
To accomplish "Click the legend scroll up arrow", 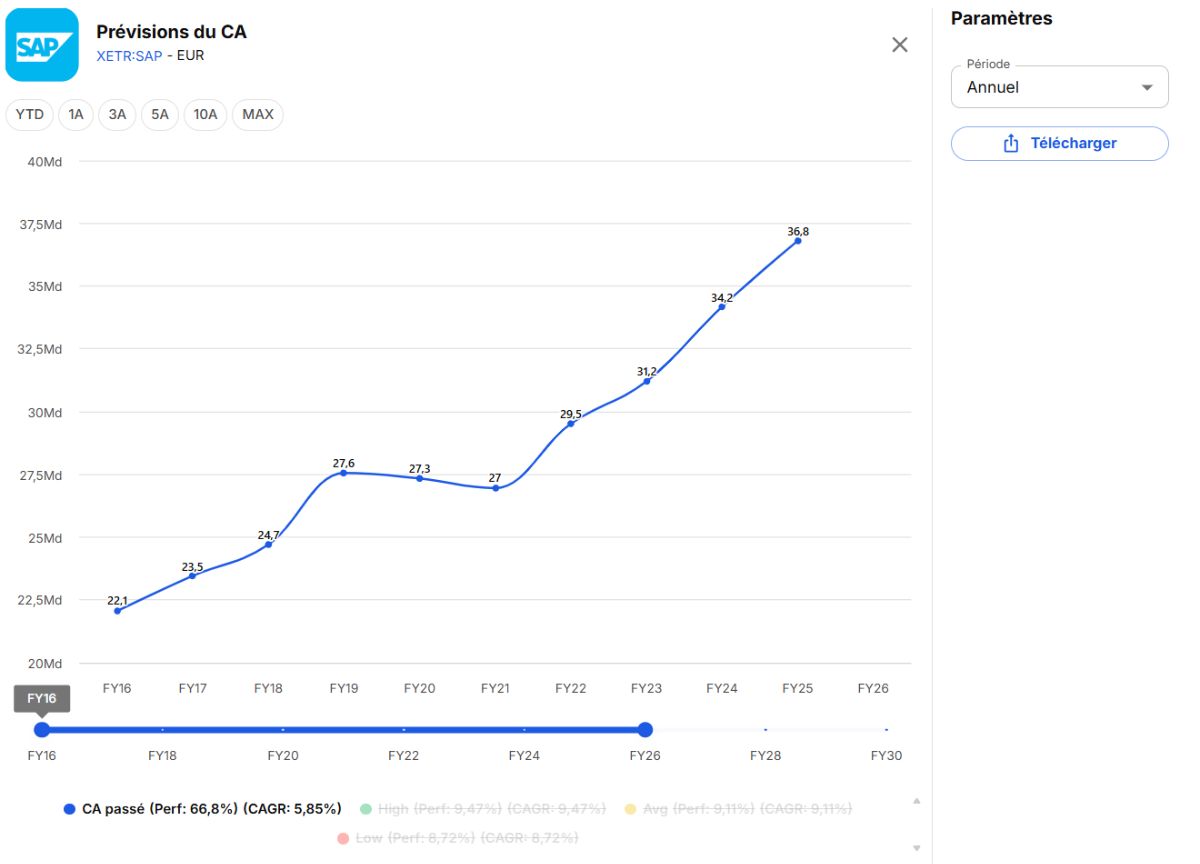I will click(916, 801).
